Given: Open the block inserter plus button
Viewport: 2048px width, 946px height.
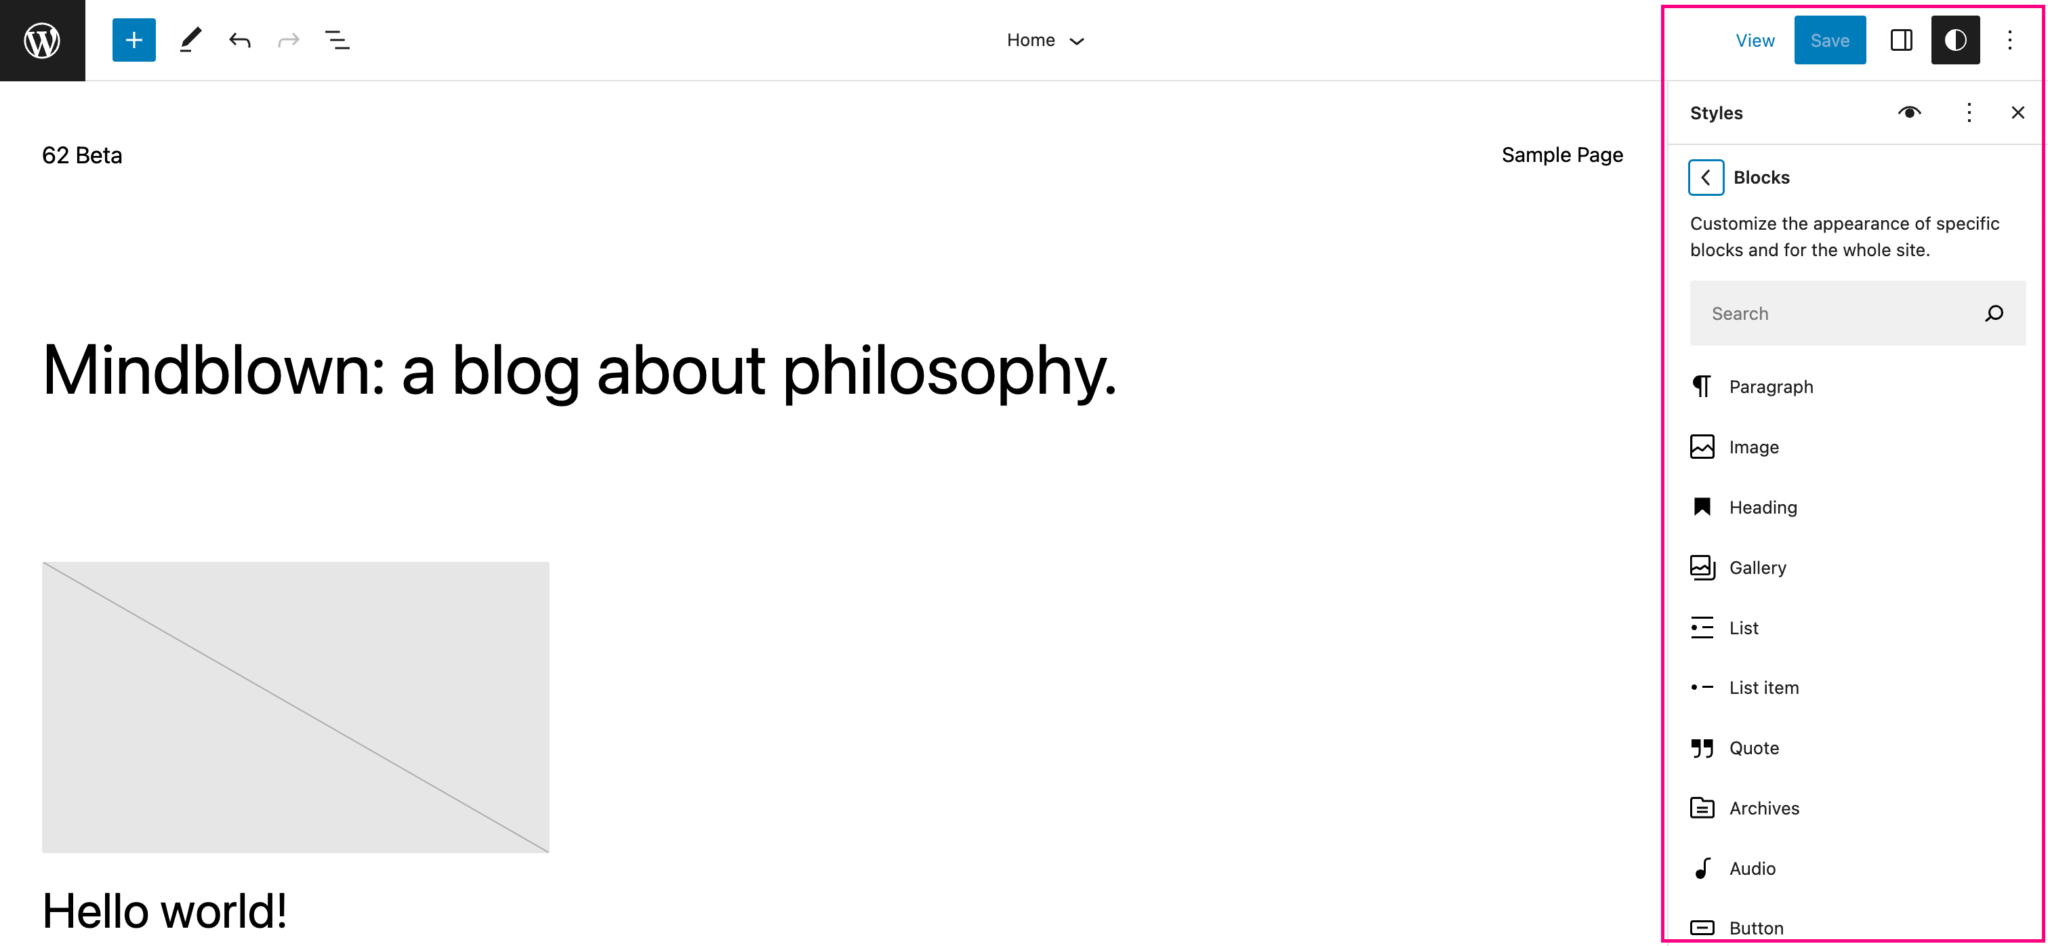Looking at the screenshot, I should pyautogui.click(x=134, y=40).
